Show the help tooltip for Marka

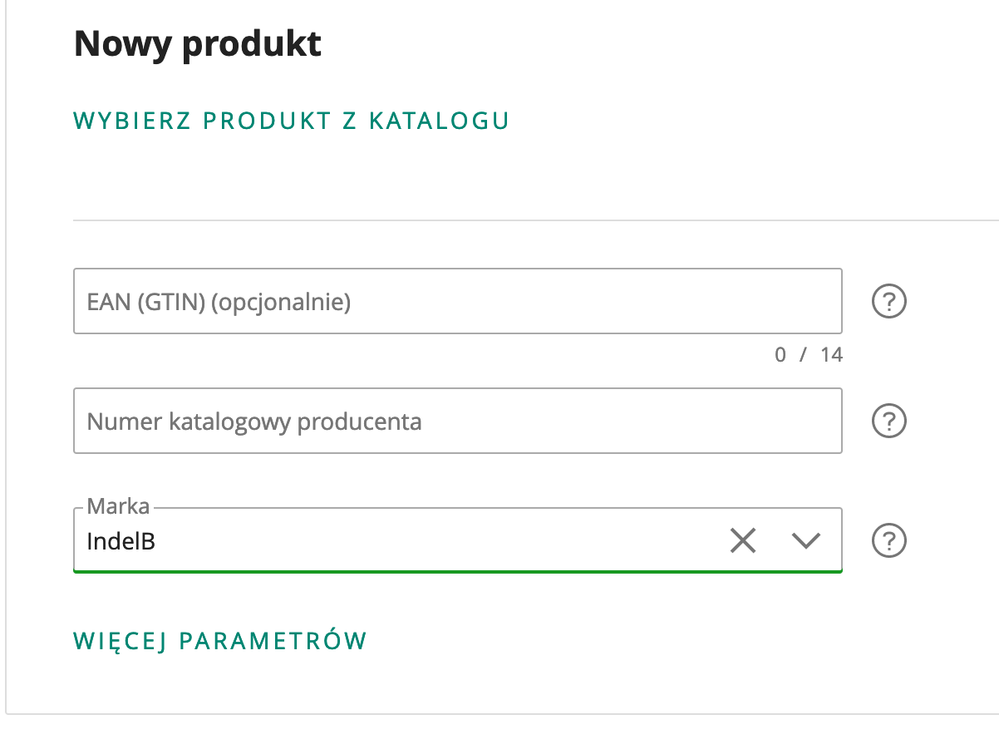pos(889,541)
